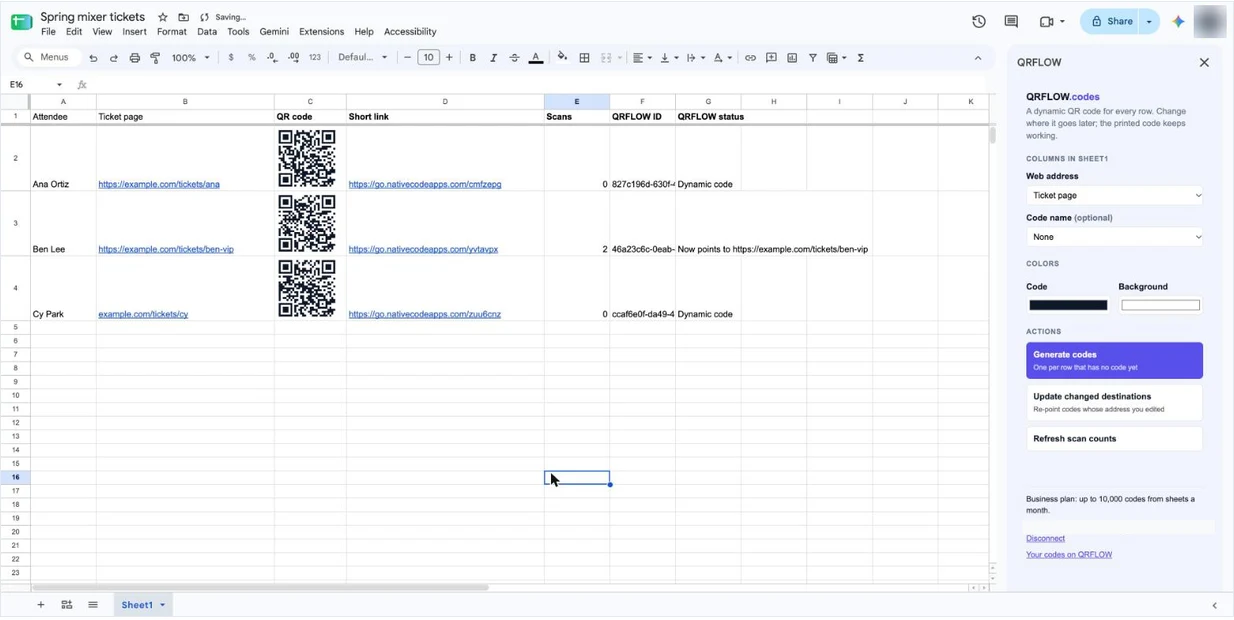
Task: Decrease decimal places
Action: (x=272, y=58)
